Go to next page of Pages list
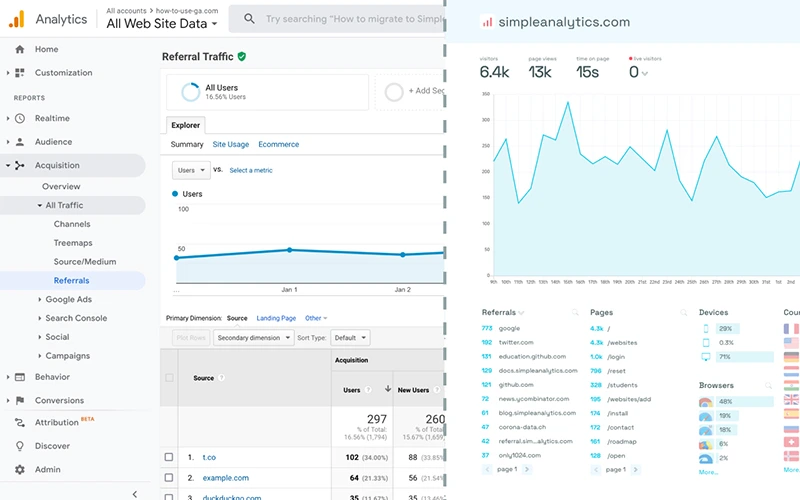The width and height of the screenshot is (800, 500). click(635, 469)
